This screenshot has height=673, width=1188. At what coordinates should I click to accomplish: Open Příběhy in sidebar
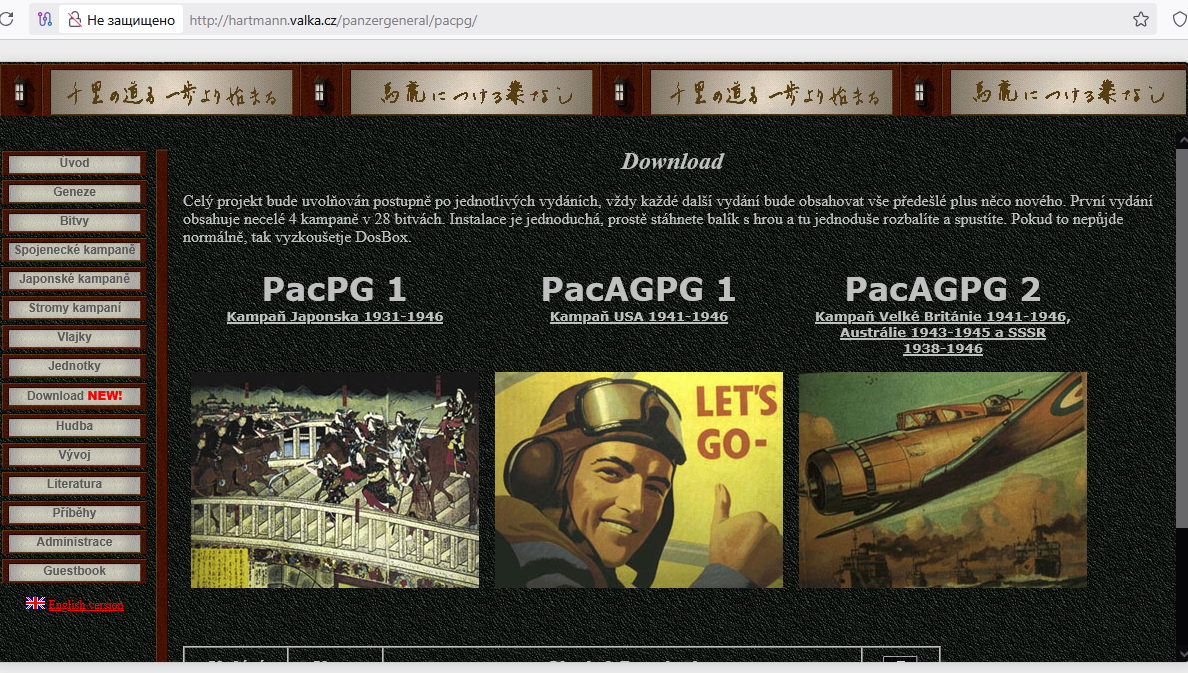74,513
